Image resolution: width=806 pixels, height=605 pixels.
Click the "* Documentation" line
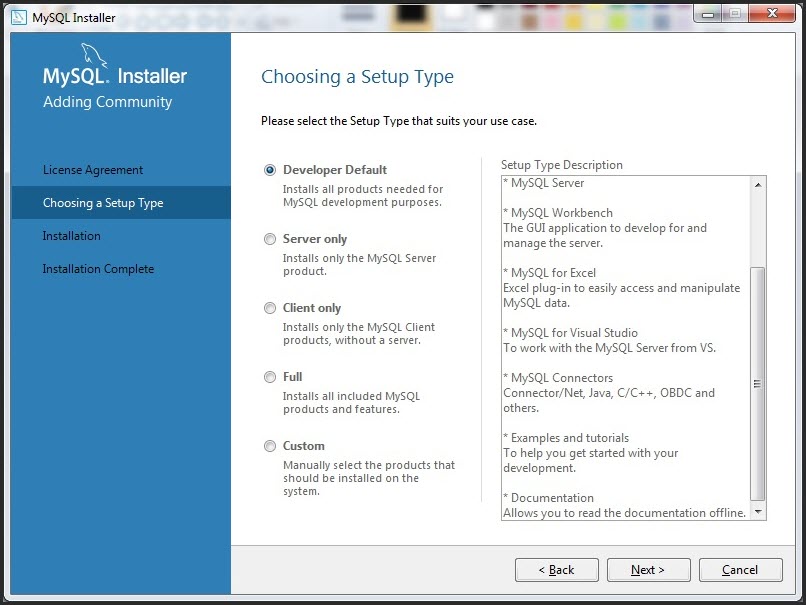(548, 498)
